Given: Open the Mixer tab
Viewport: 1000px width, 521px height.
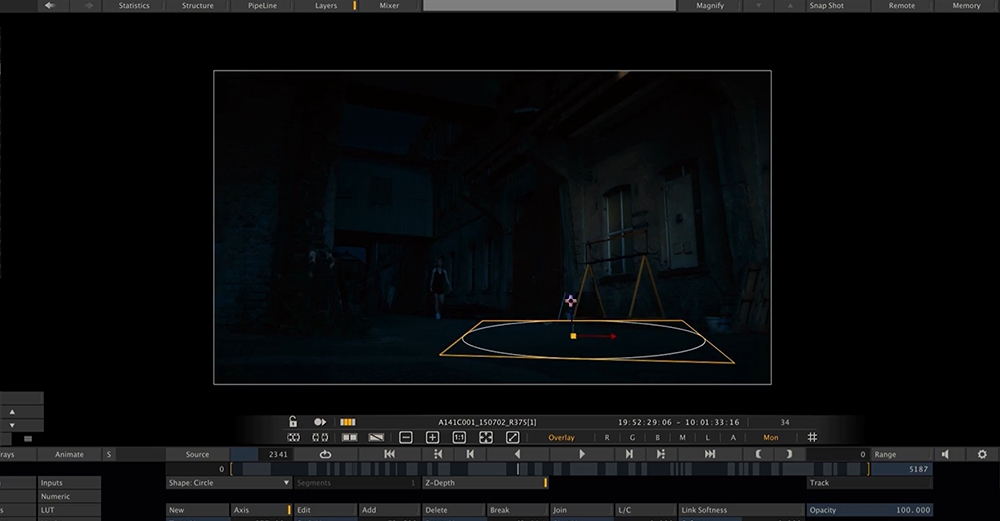Looking at the screenshot, I should (x=389, y=5).
